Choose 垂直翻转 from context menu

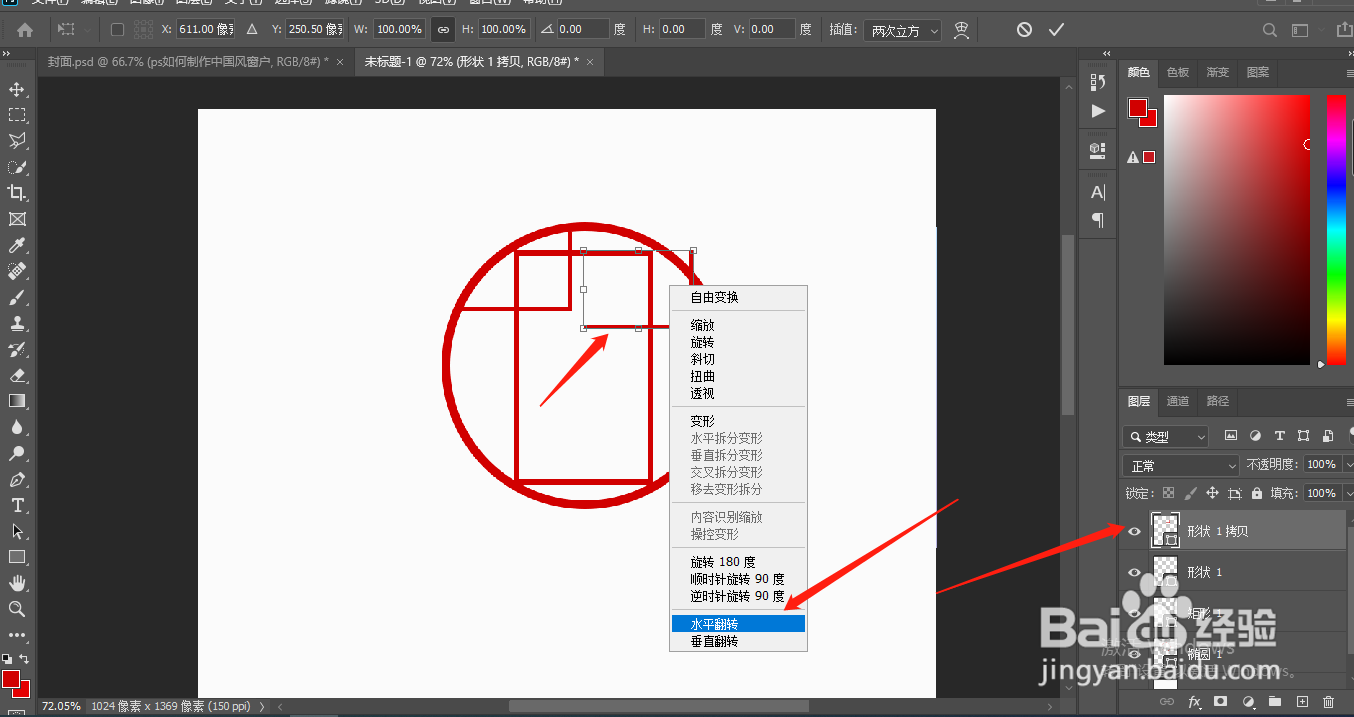click(738, 641)
